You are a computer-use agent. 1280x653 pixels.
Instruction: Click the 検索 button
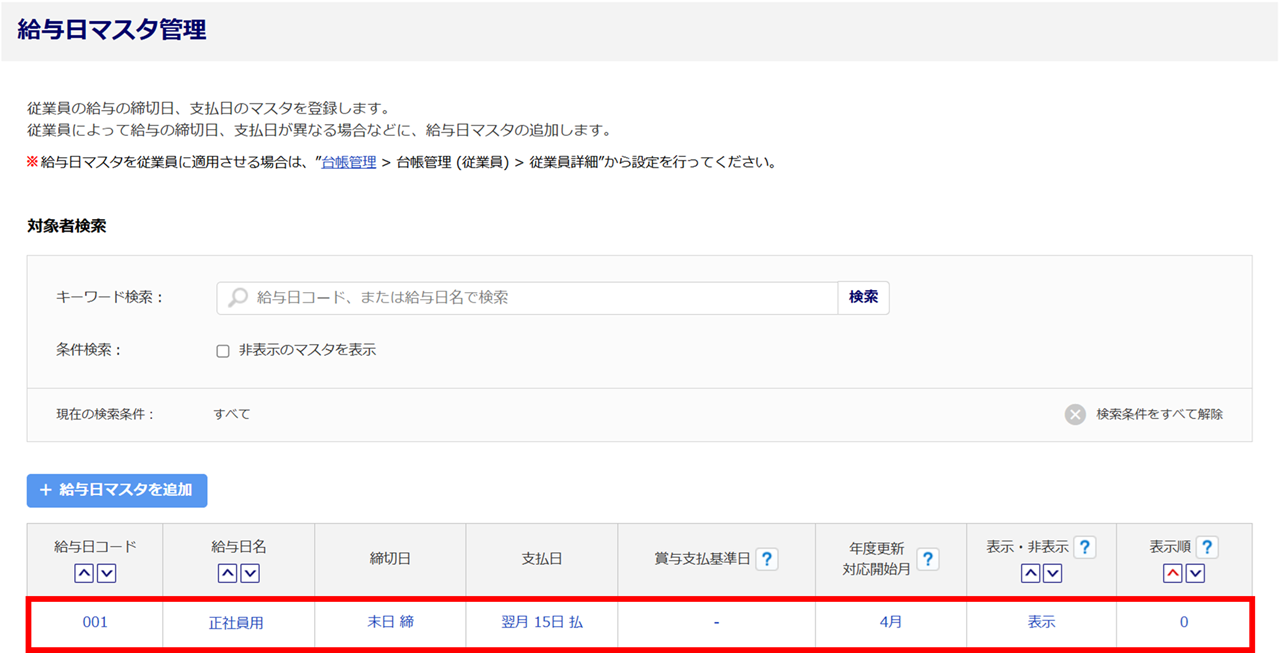click(863, 297)
